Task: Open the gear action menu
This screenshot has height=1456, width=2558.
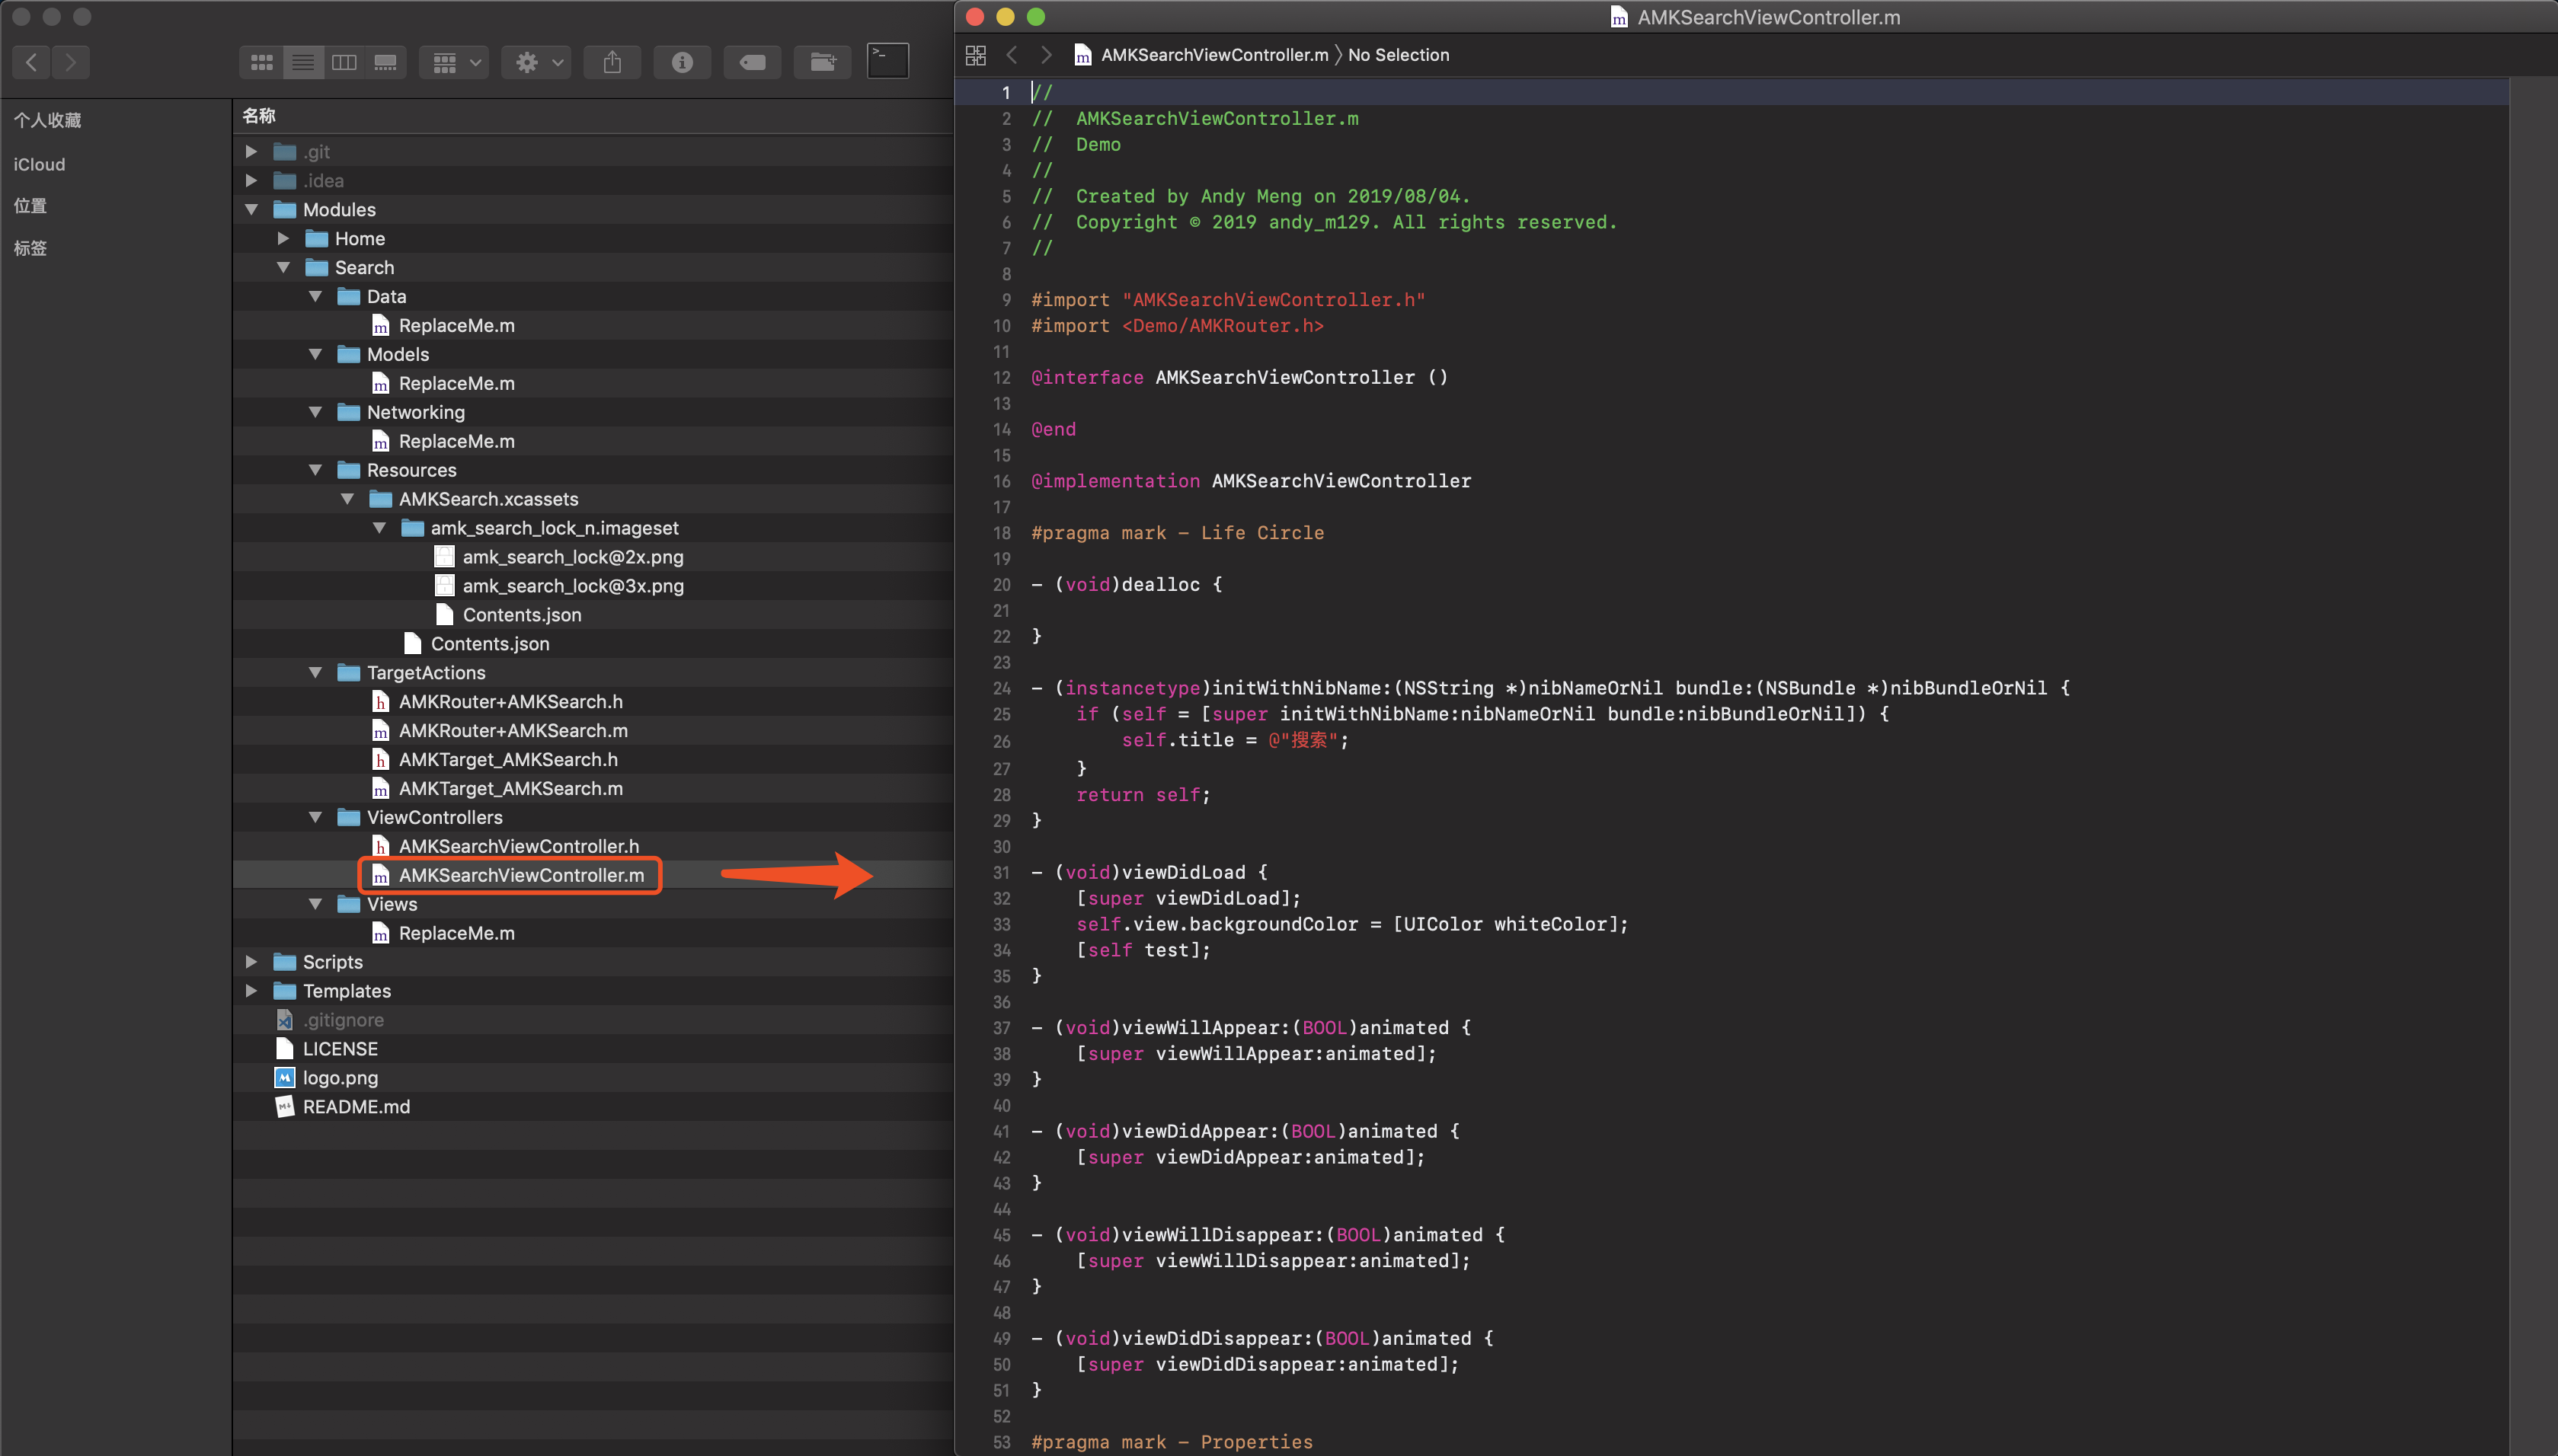Action: (537, 62)
